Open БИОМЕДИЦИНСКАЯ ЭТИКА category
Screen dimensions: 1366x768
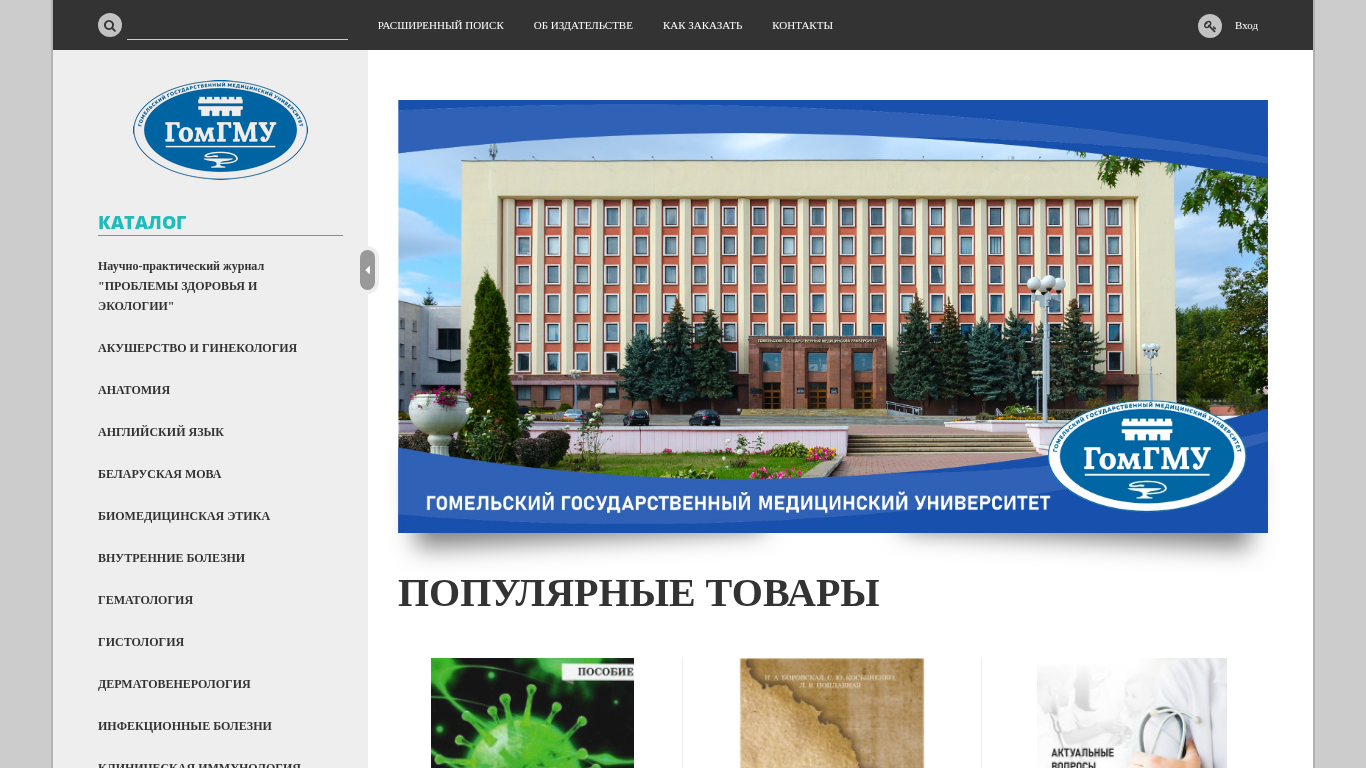click(184, 516)
